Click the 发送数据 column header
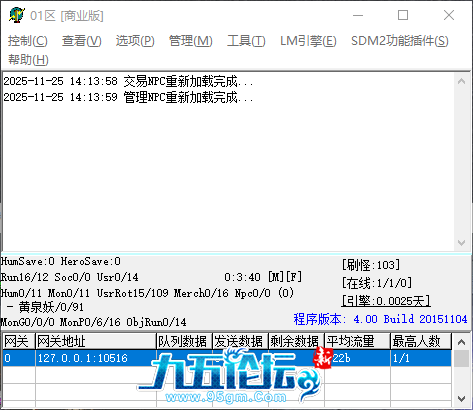The height and width of the screenshot is (410, 473). [240, 341]
